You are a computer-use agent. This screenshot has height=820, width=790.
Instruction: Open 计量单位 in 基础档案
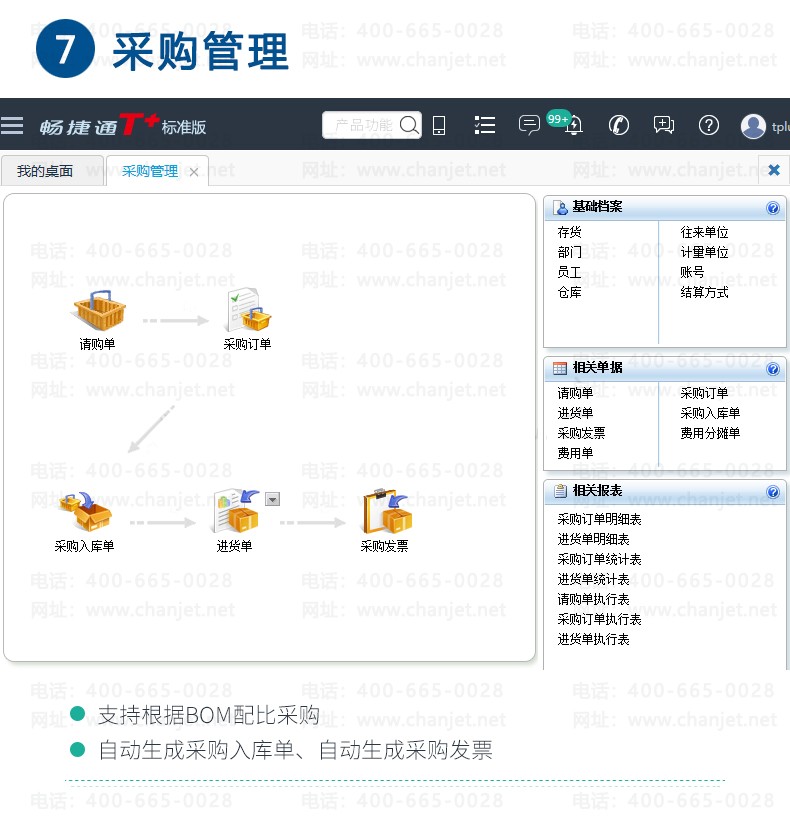pyautogui.click(x=704, y=253)
